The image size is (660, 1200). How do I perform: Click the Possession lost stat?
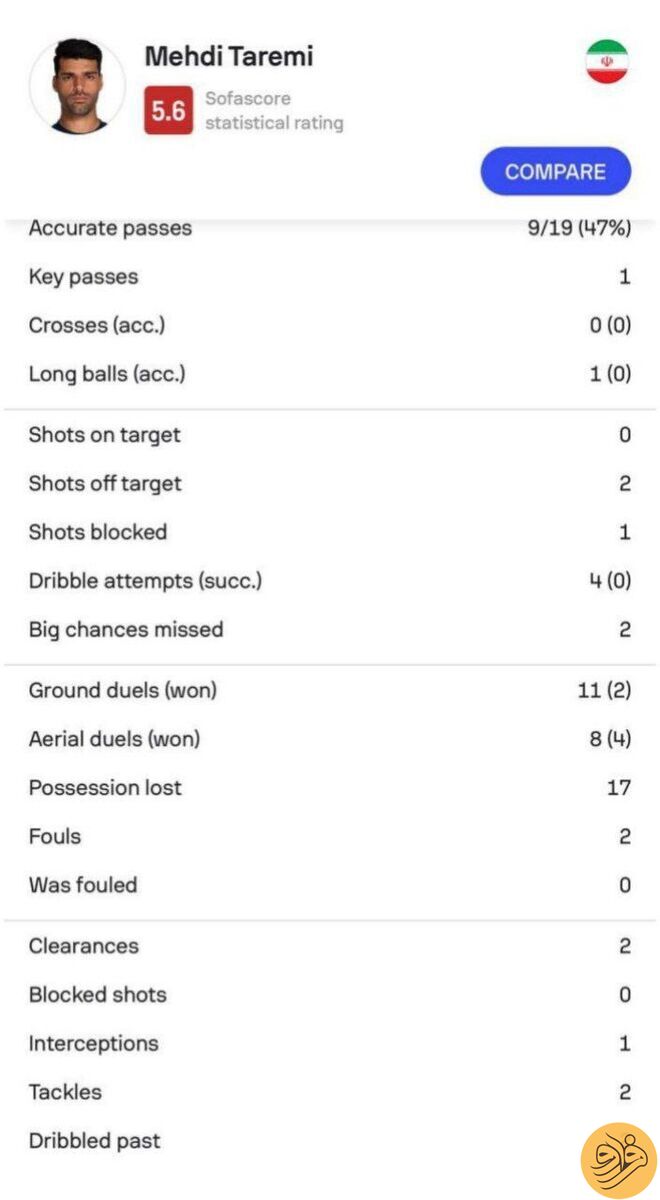click(x=330, y=788)
